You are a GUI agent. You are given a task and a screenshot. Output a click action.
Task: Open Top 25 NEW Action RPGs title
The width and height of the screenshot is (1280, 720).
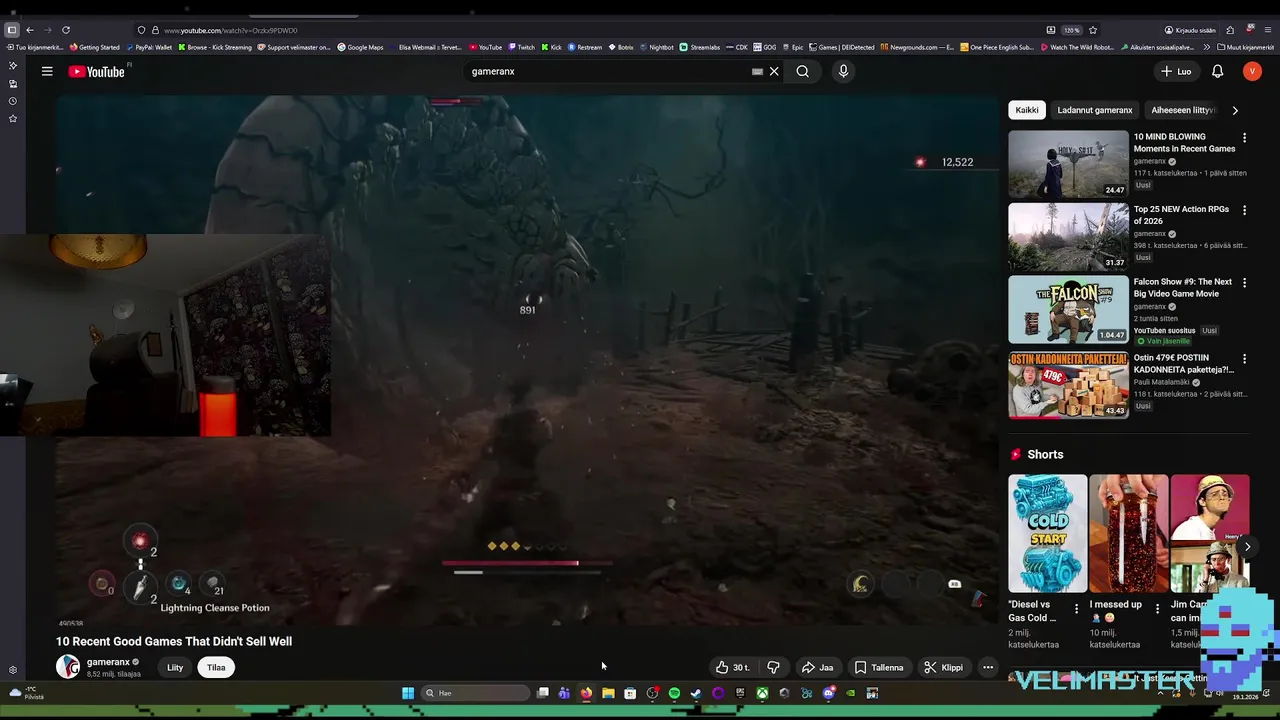[x=1181, y=215]
